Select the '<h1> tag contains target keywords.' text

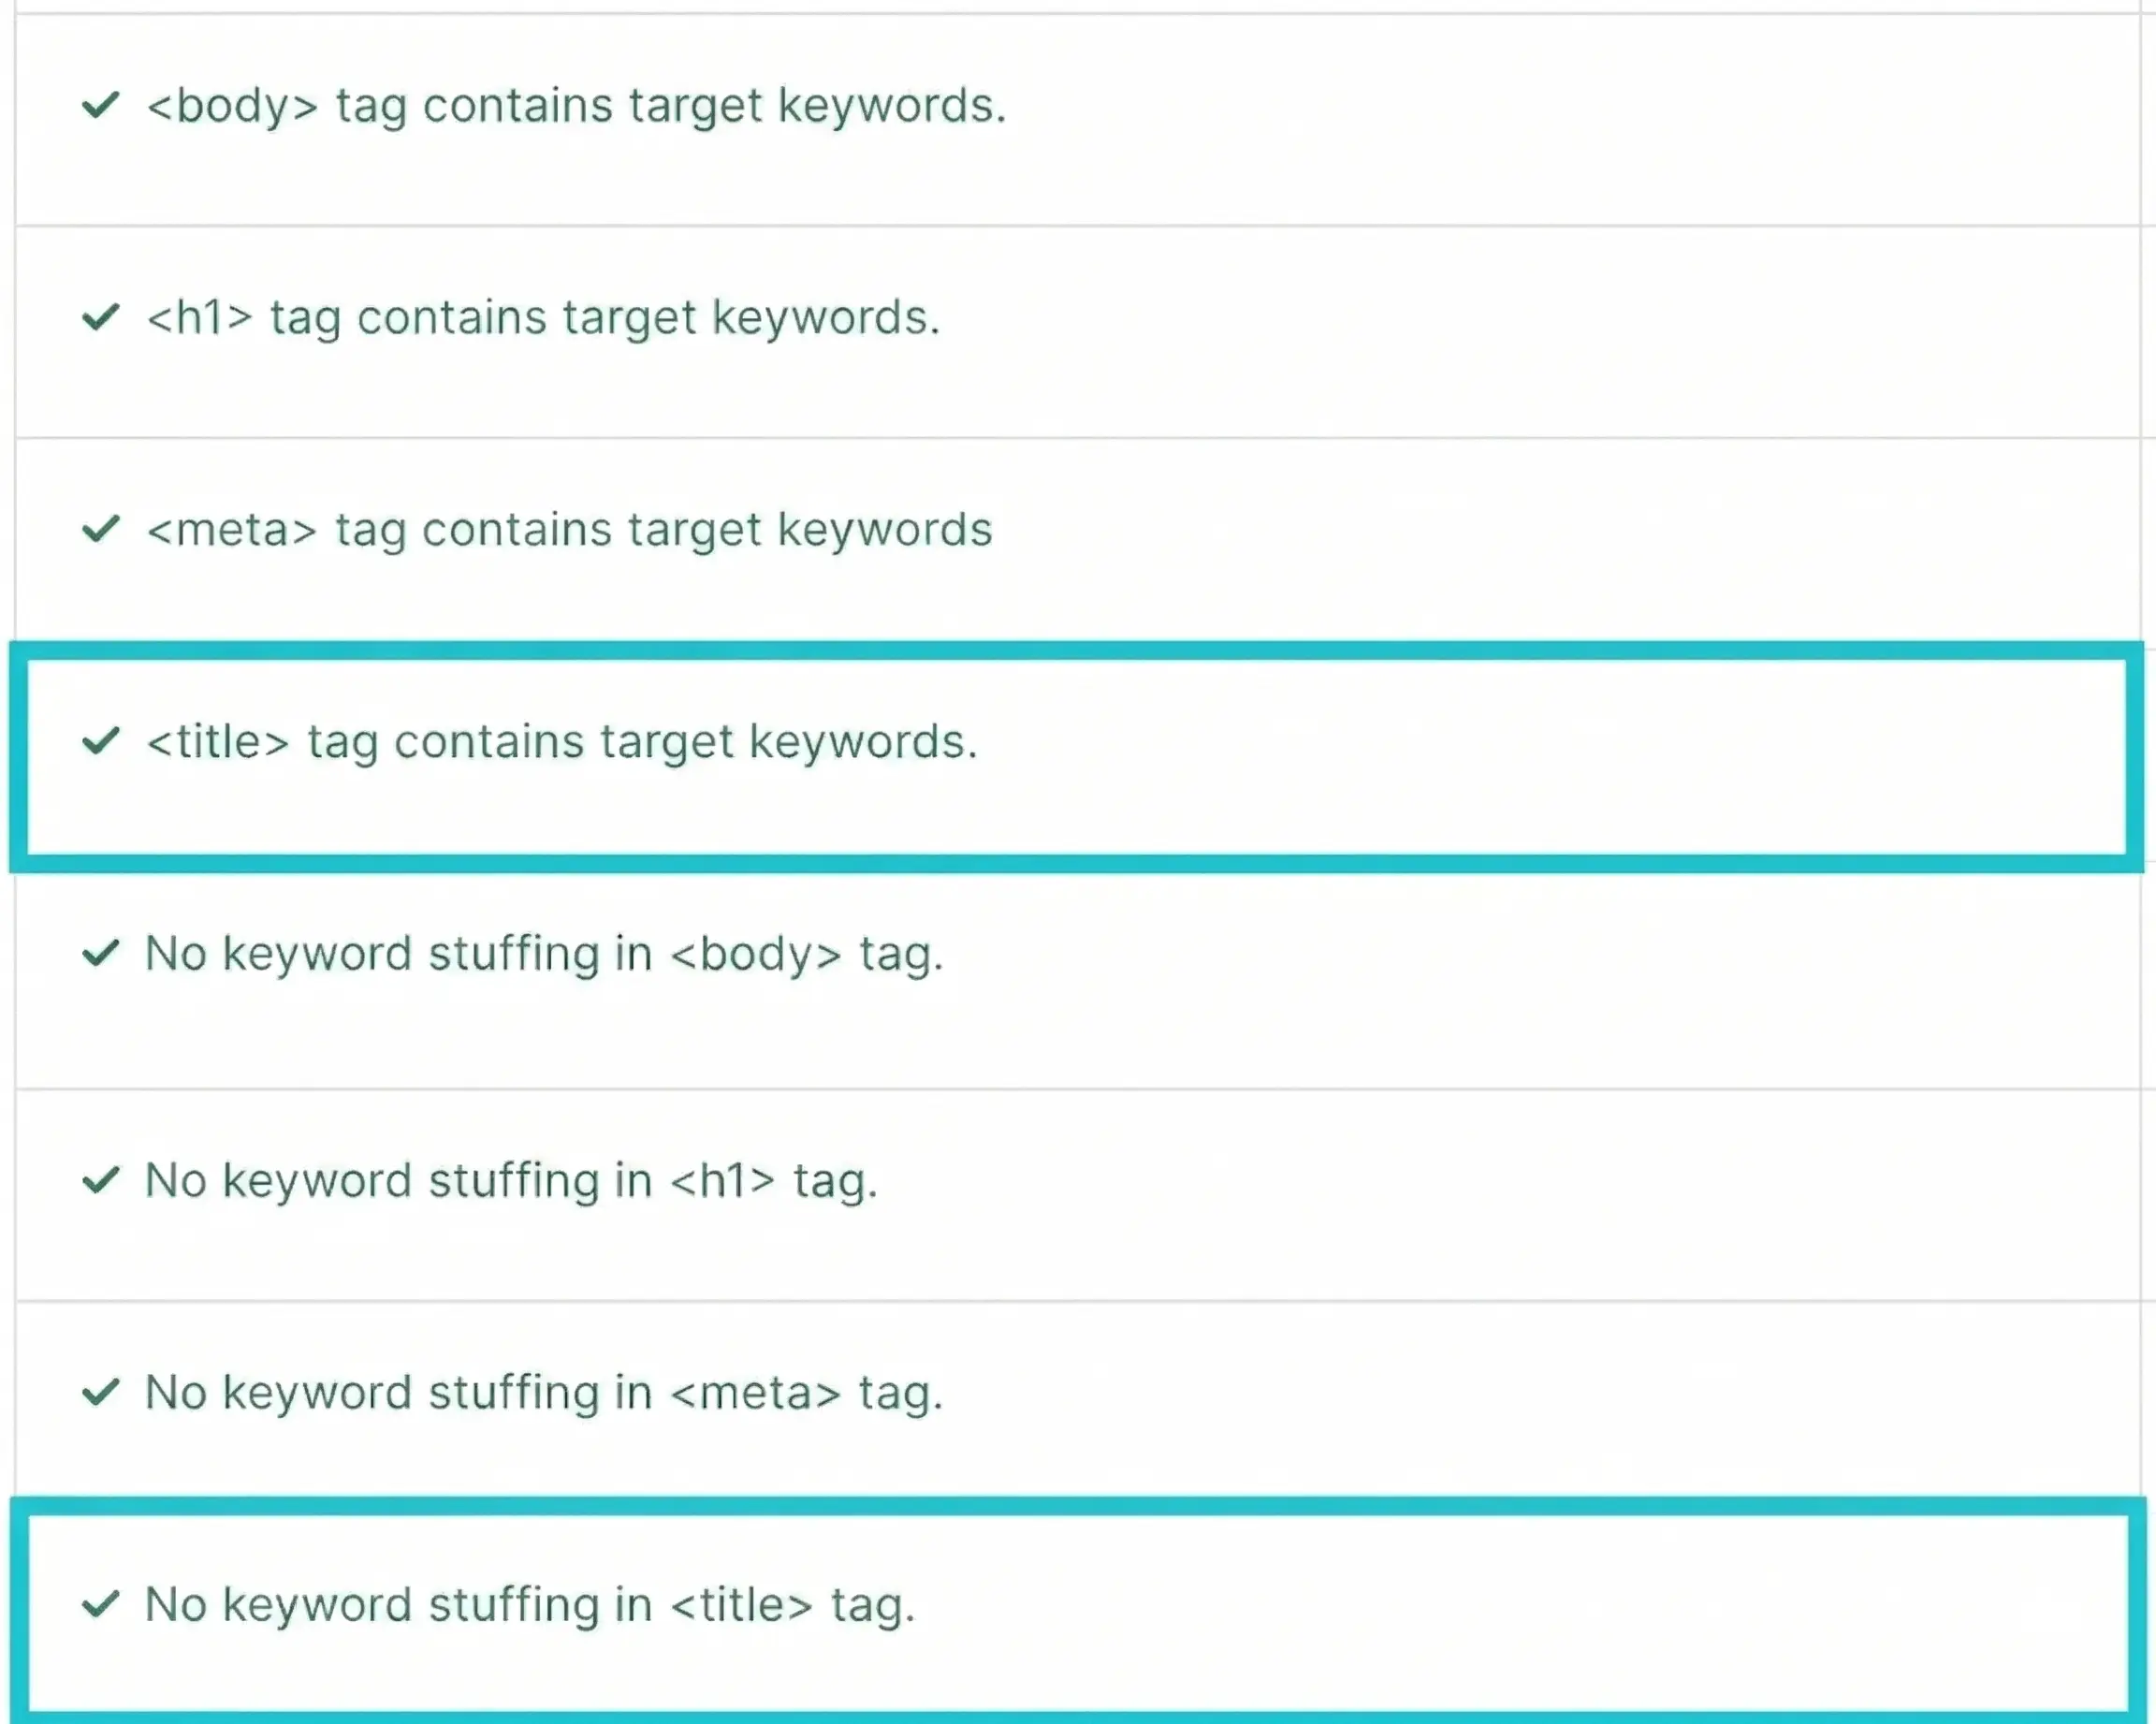(x=543, y=318)
